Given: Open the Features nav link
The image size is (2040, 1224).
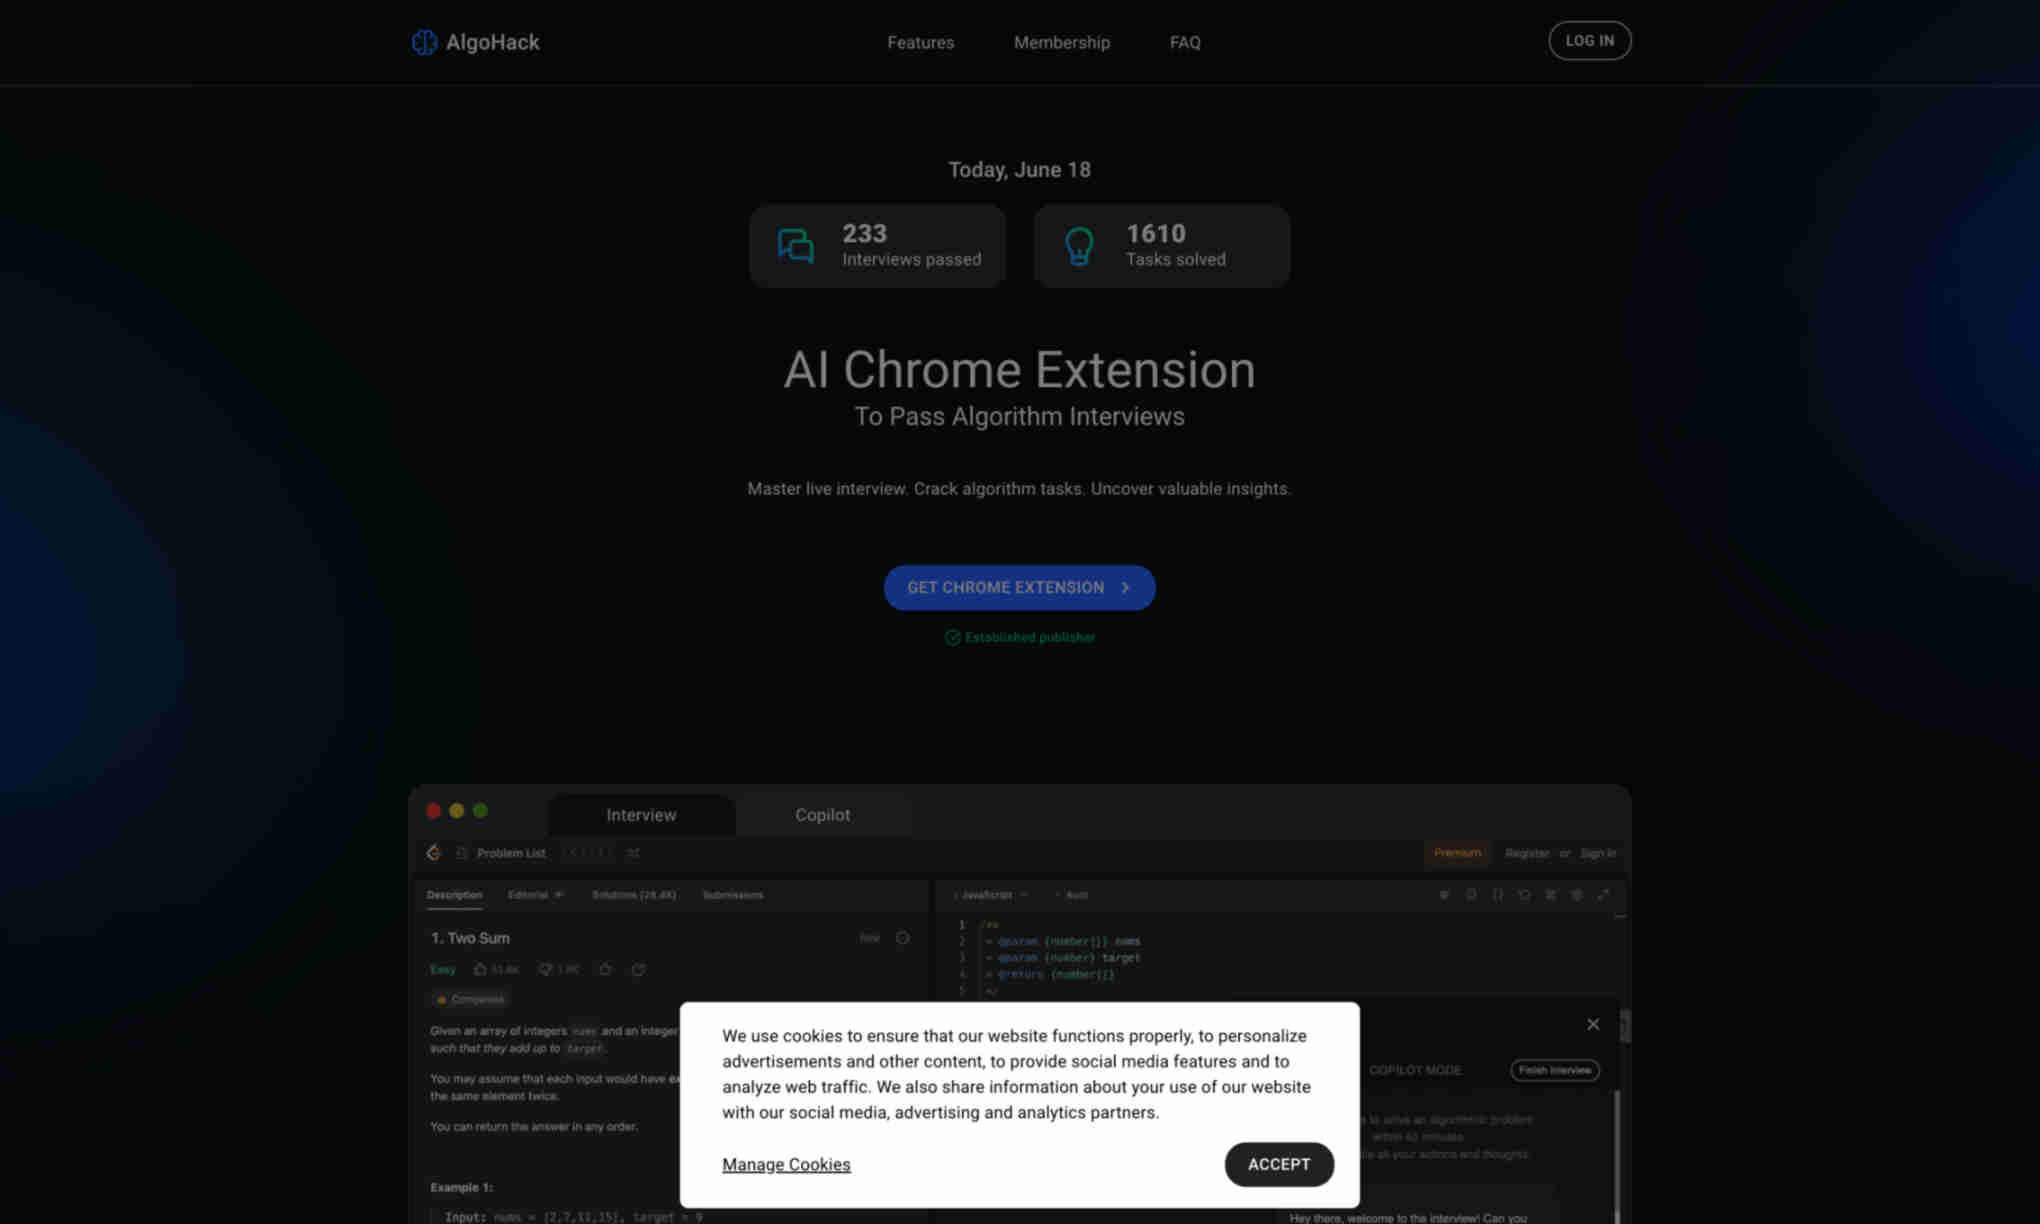Looking at the screenshot, I should [920, 42].
